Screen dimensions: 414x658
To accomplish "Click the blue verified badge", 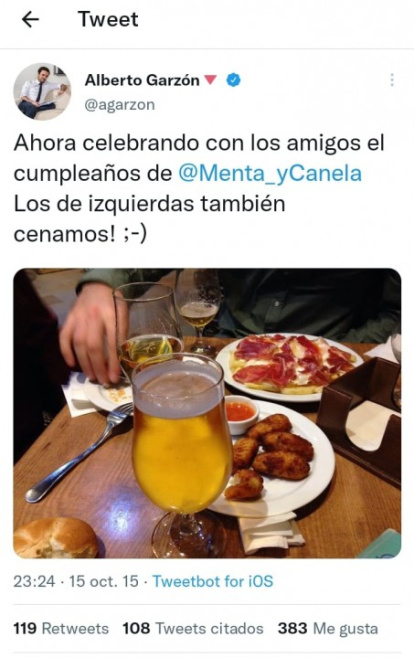I will pyautogui.click(x=234, y=80).
